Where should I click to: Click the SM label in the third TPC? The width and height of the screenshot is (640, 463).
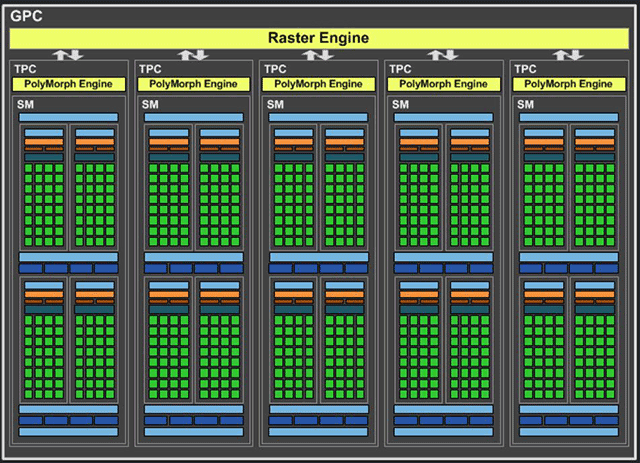click(x=275, y=105)
